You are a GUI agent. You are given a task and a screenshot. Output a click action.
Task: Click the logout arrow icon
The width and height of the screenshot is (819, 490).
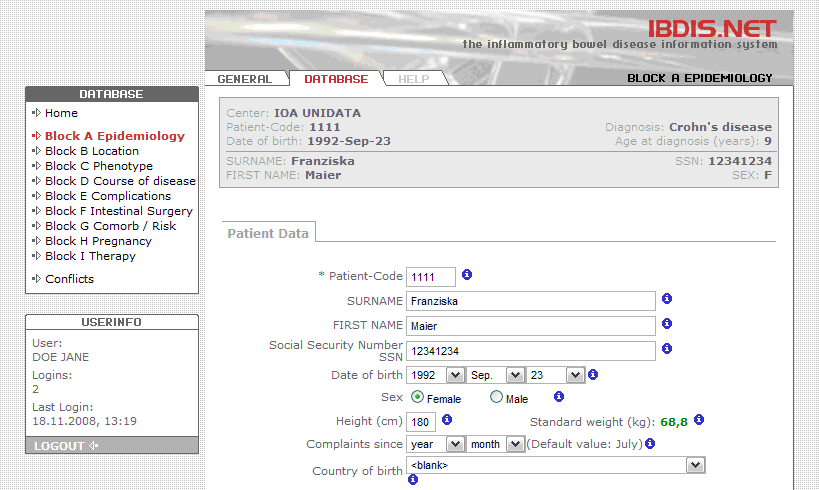[93, 446]
